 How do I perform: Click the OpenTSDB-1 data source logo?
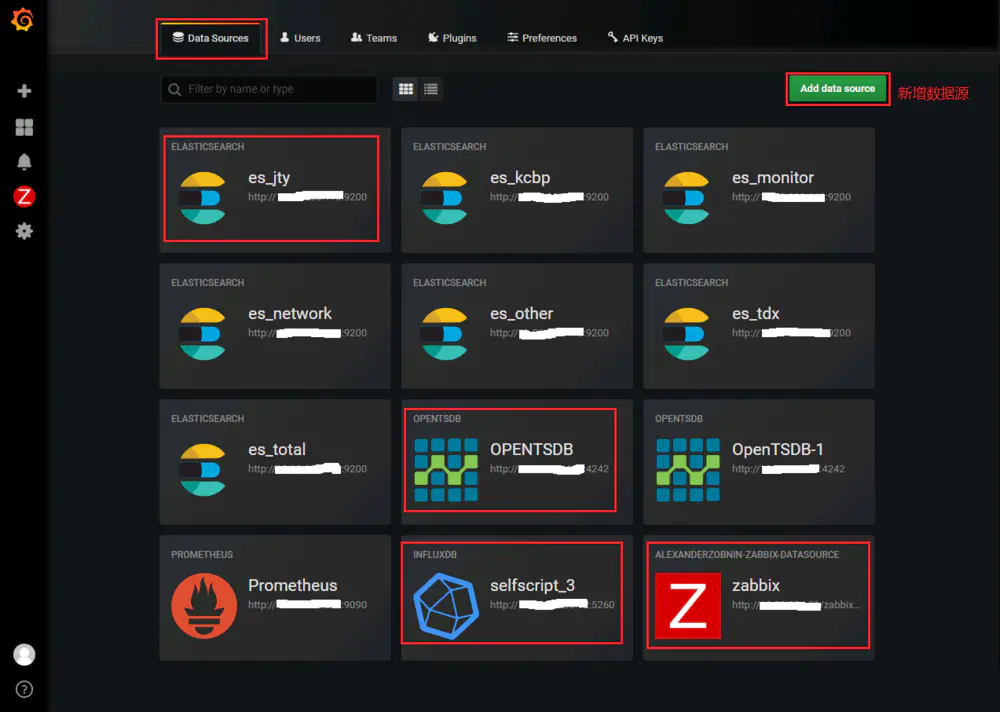point(688,470)
